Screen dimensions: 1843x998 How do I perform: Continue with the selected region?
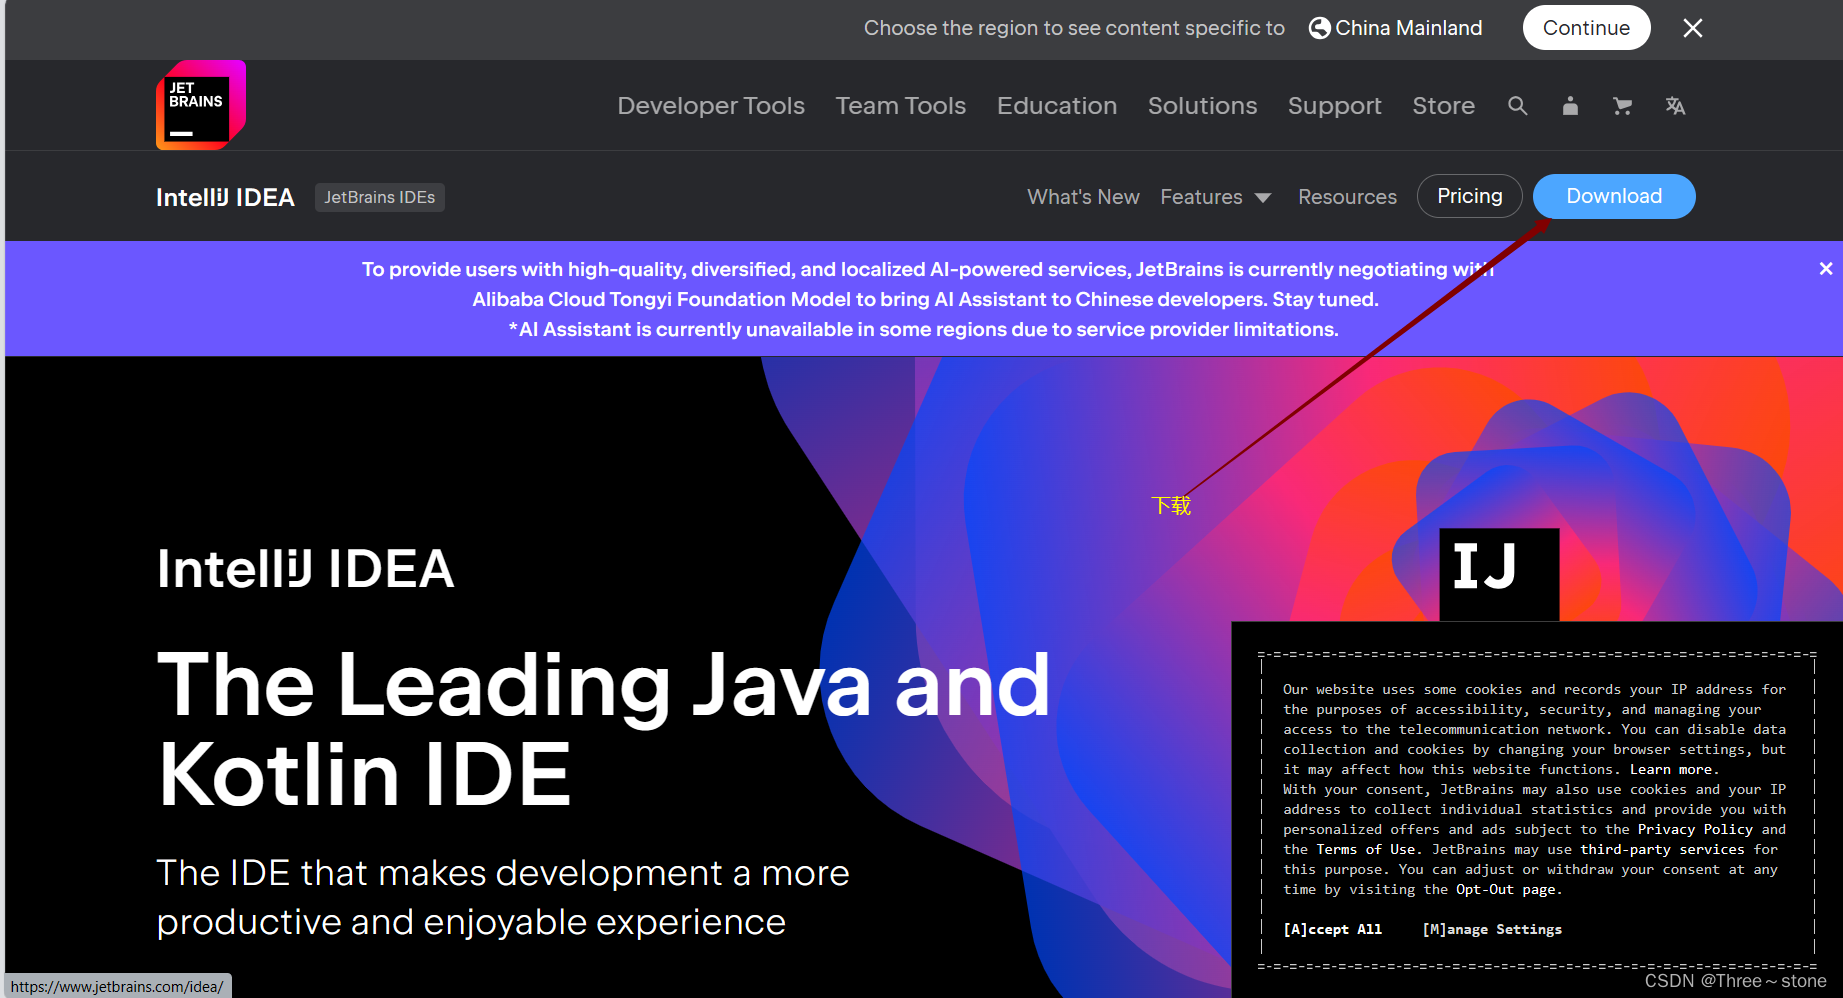tap(1586, 27)
